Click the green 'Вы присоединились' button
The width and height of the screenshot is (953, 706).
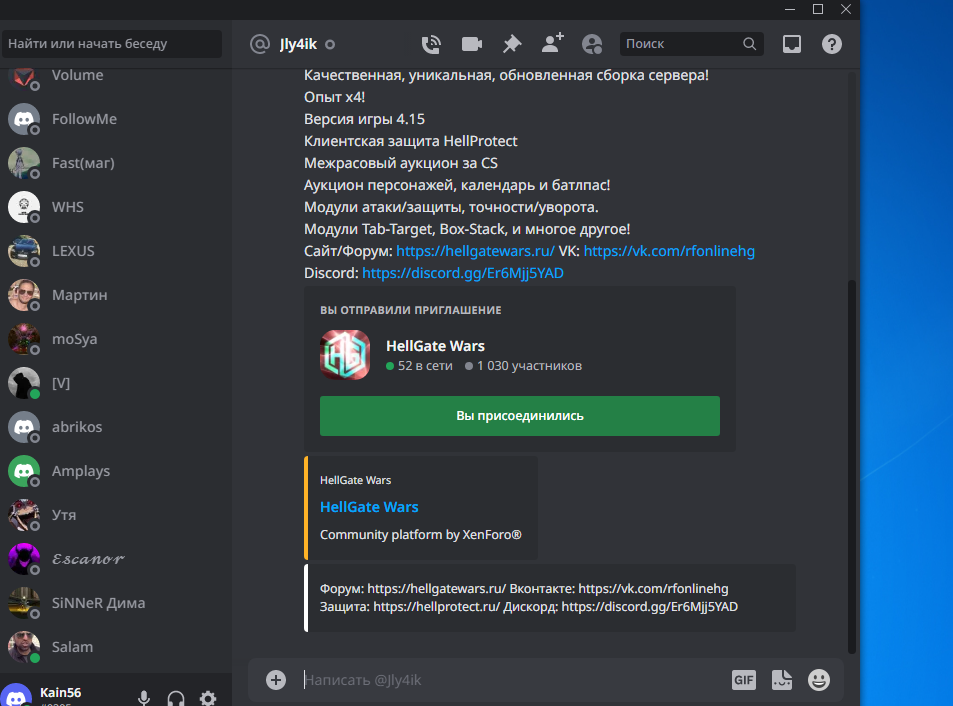(x=520, y=416)
